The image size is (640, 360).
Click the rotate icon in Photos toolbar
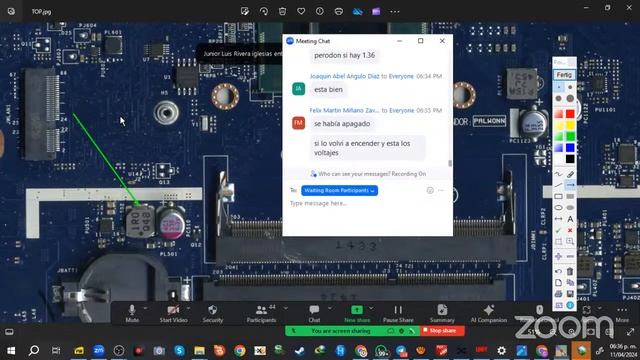pos(264,11)
